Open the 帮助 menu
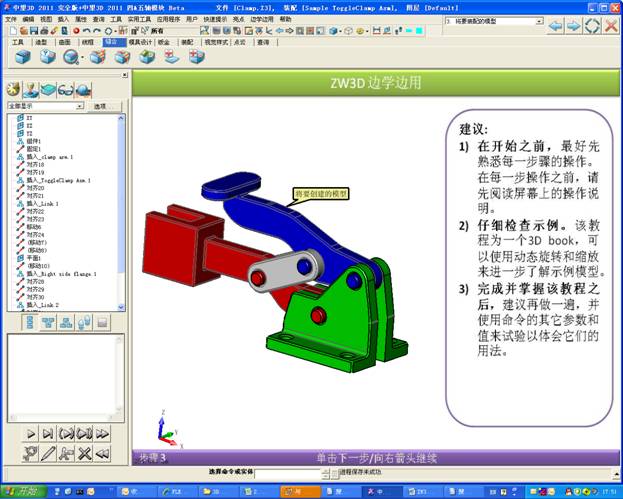The height and width of the screenshot is (499, 623). (x=285, y=19)
